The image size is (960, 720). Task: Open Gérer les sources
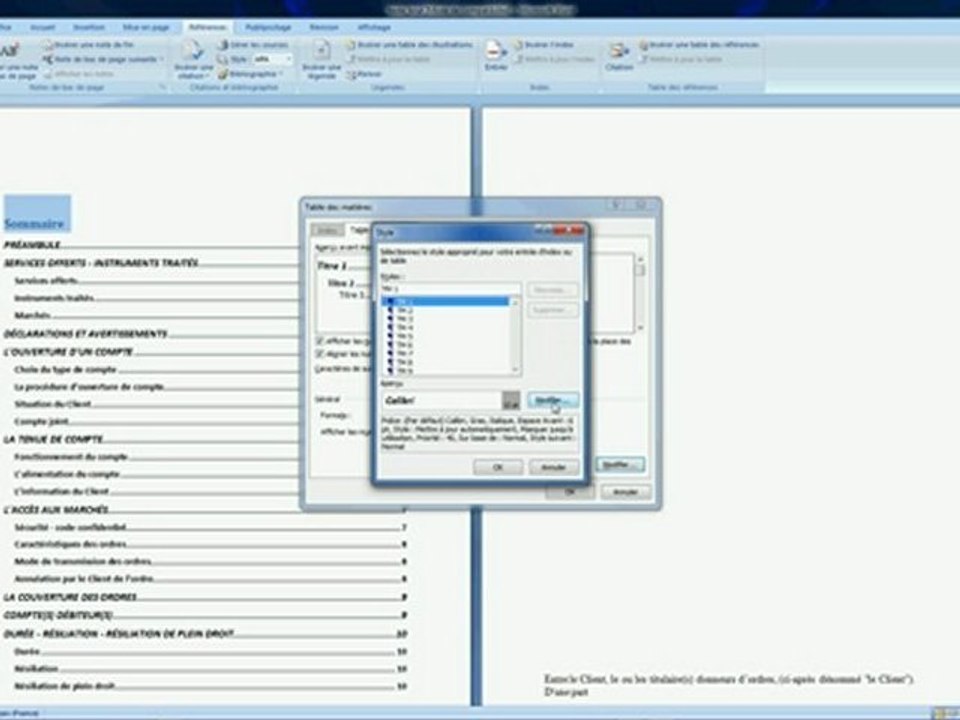[253, 45]
